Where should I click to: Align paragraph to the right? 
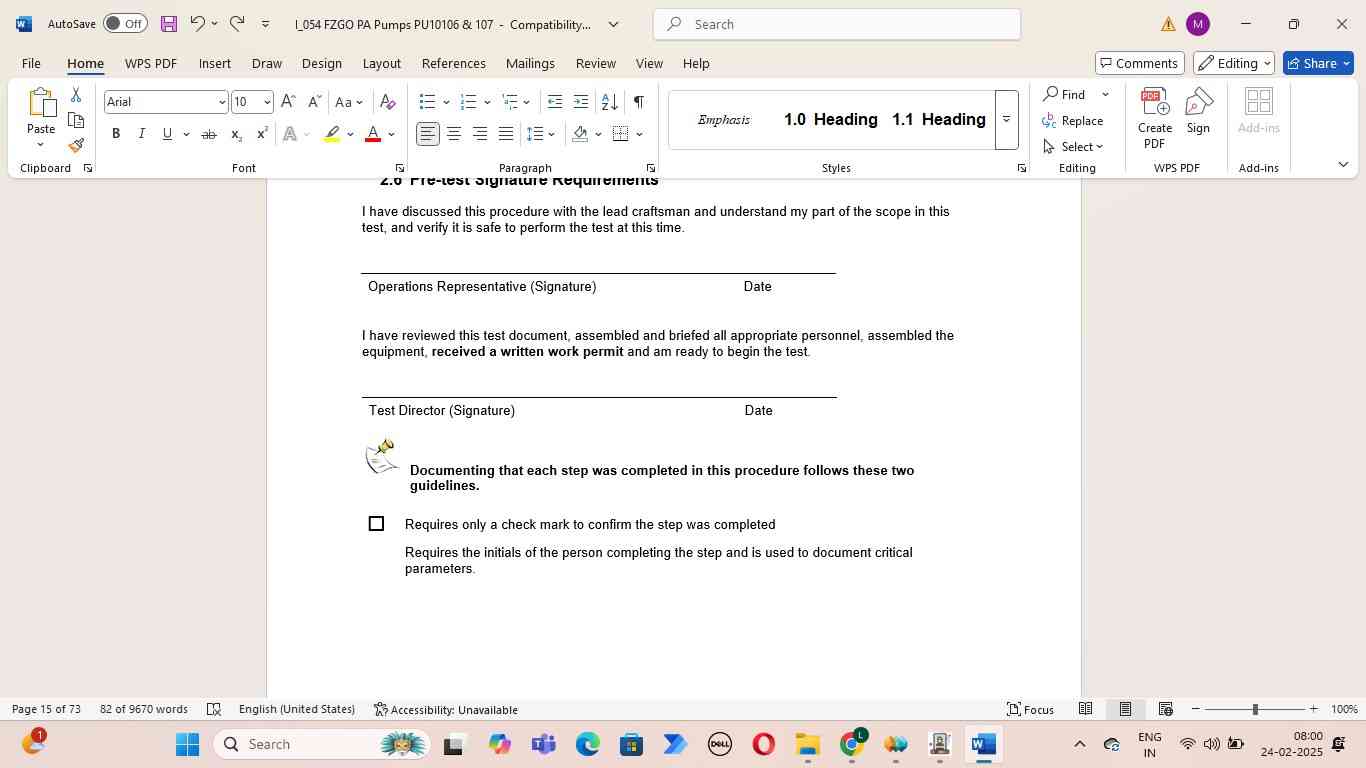click(480, 134)
